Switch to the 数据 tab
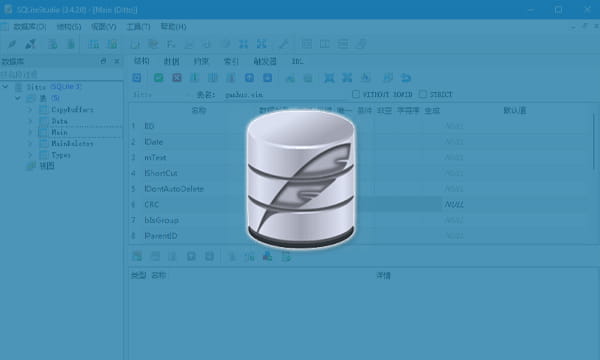The width and height of the screenshot is (600, 360). click(x=171, y=61)
